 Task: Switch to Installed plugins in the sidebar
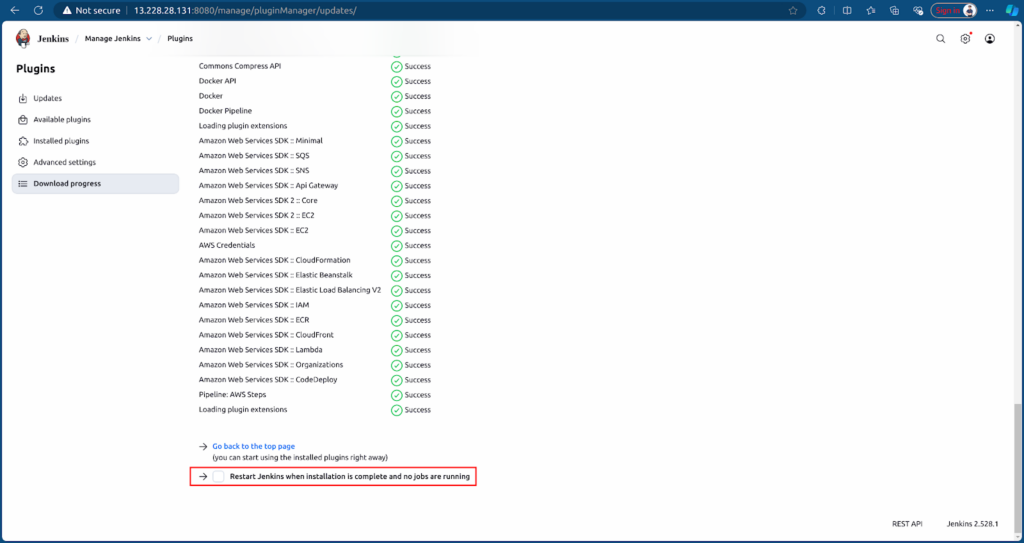click(60, 141)
